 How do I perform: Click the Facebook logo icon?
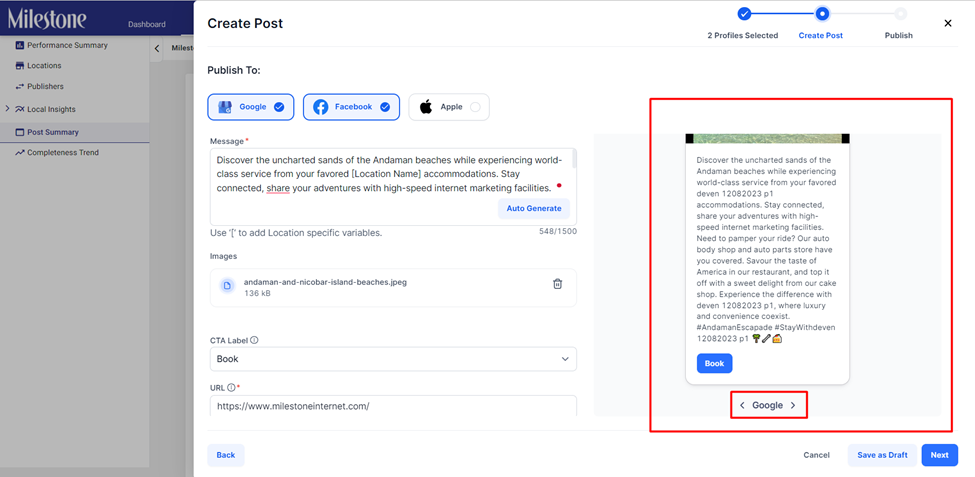point(320,107)
